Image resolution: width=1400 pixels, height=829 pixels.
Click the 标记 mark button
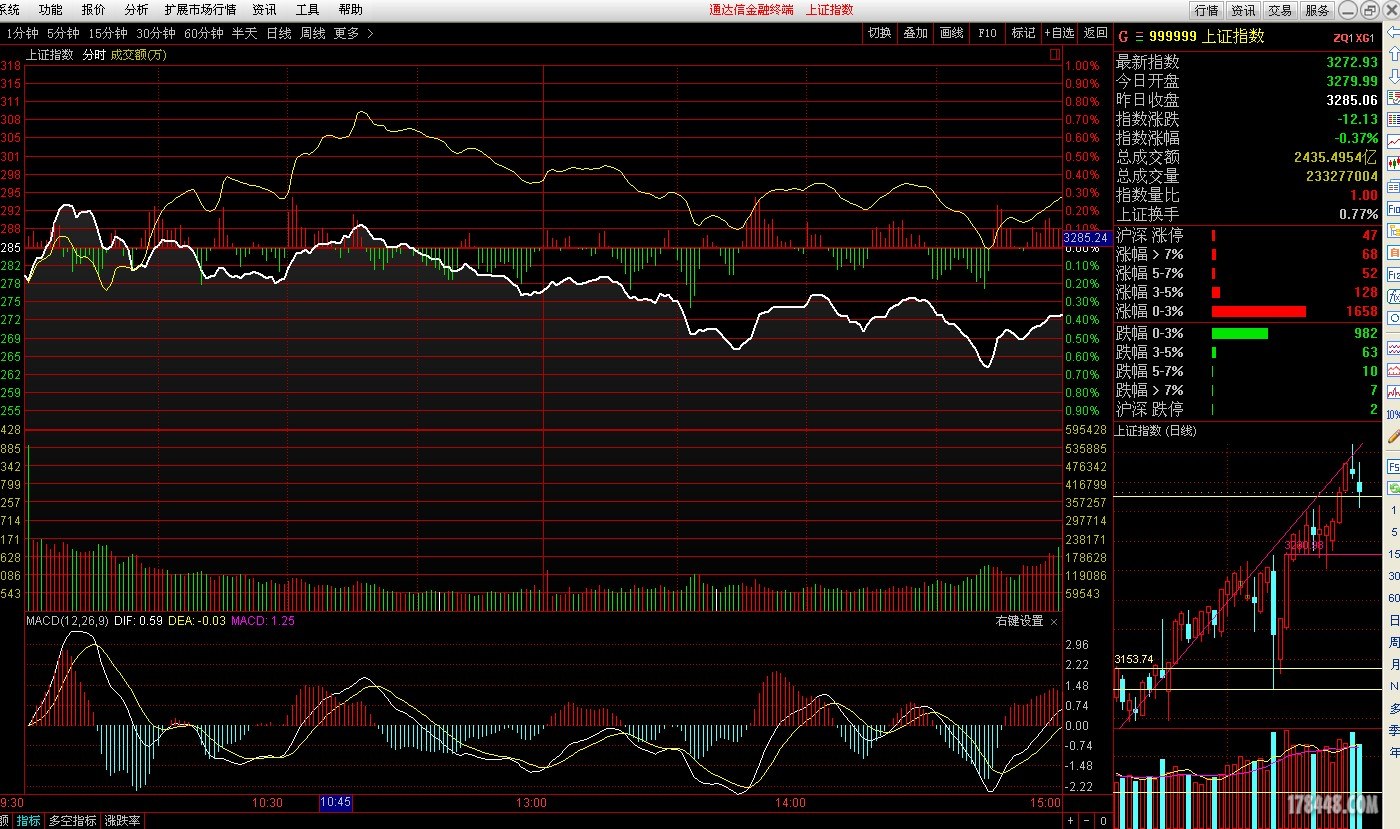(1023, 33)
